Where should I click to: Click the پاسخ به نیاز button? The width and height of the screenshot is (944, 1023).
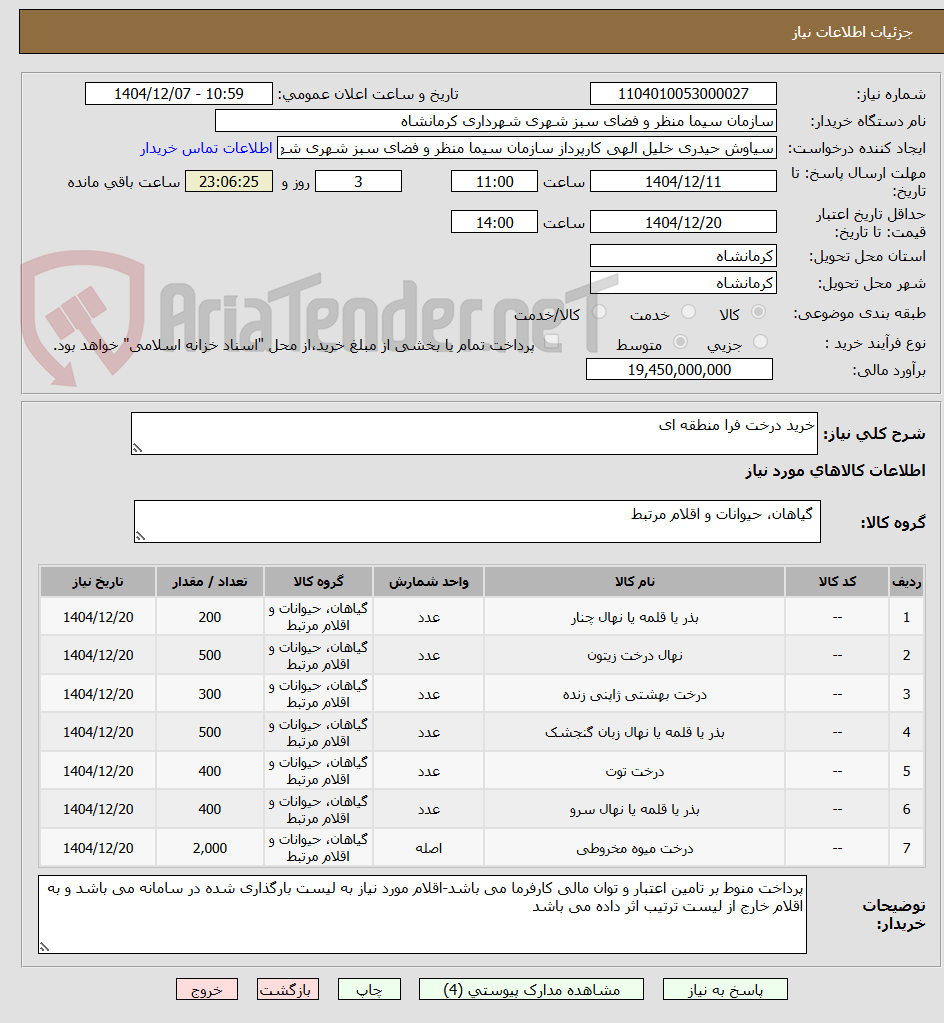coord(725,989)
